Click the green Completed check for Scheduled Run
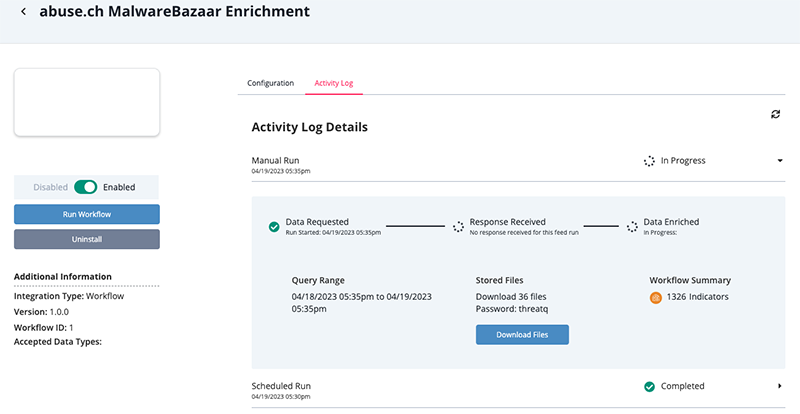The image size is (800, 414). tap(649, 387)
